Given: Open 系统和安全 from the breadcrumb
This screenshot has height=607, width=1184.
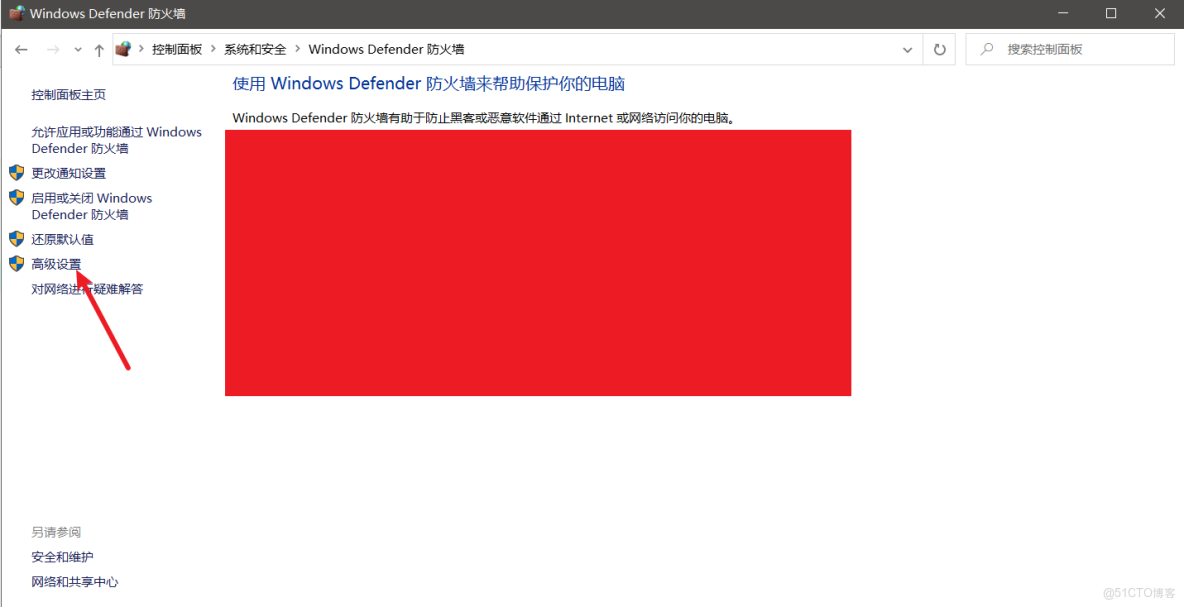Looking at the screenshot, I should 256,48.
